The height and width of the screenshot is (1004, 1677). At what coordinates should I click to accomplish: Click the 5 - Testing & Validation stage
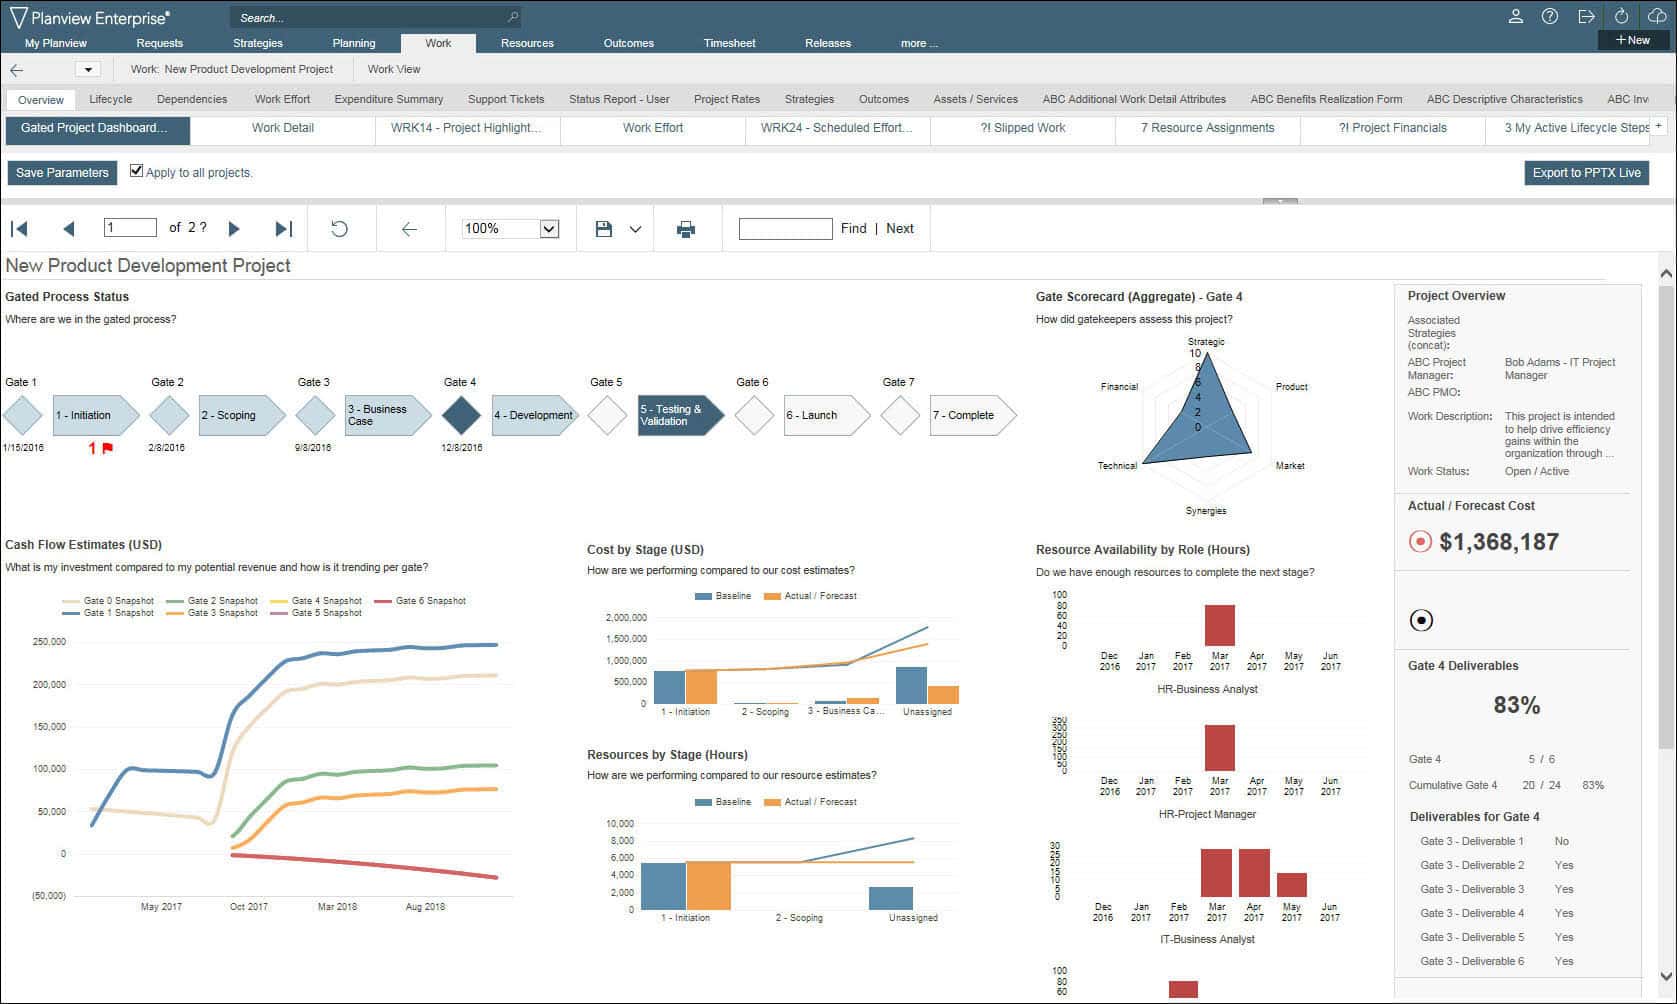click(680, 415)
